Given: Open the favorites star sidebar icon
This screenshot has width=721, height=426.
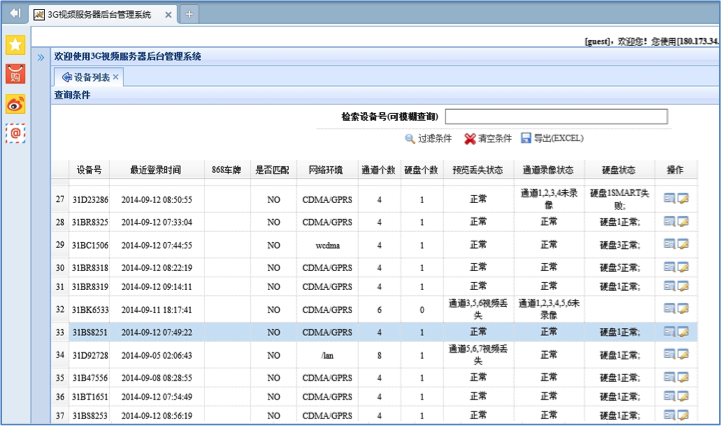Looking at the screenshot, I should (15, 45).
